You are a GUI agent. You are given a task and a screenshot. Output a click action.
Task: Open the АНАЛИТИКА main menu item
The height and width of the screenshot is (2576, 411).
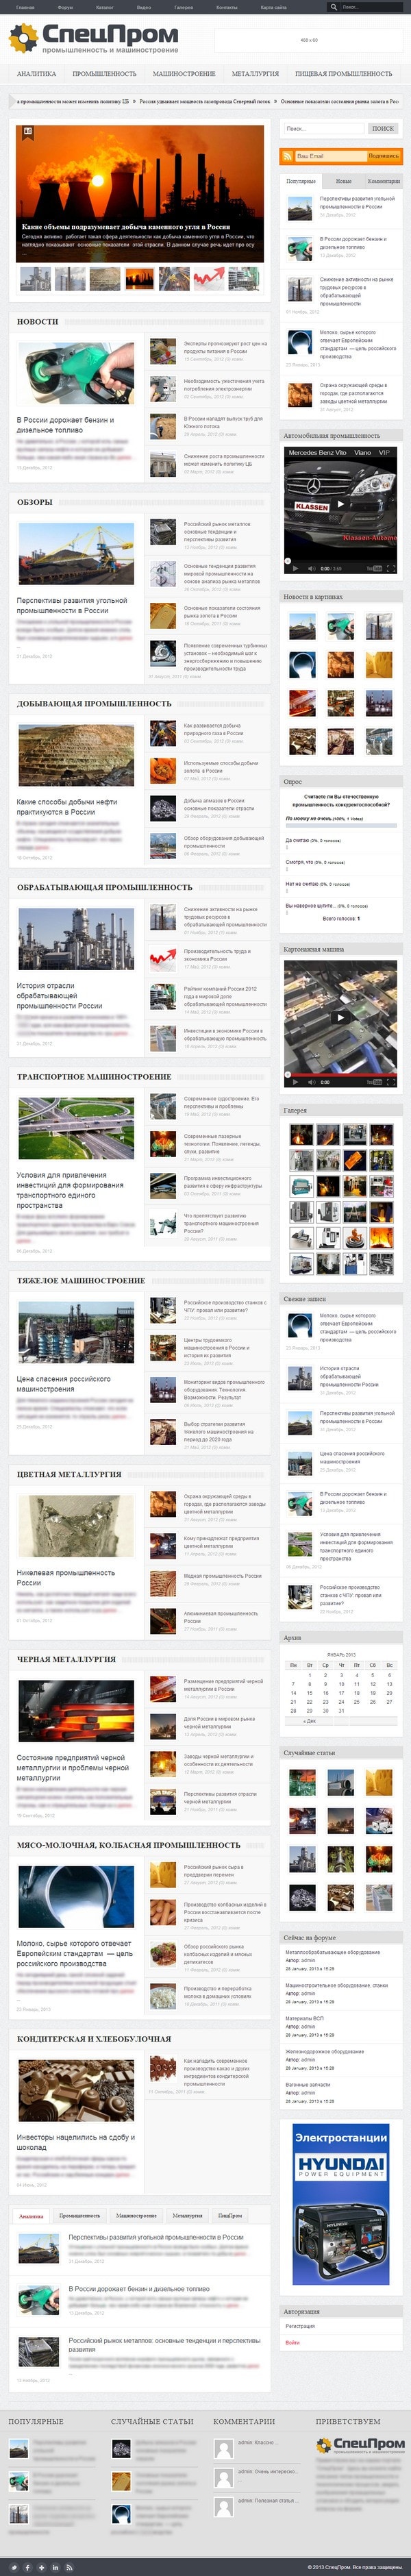[36, 74]
